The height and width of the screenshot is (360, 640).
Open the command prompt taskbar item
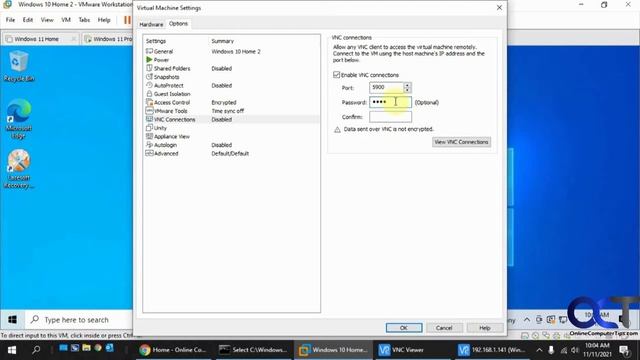pos(253,350)
